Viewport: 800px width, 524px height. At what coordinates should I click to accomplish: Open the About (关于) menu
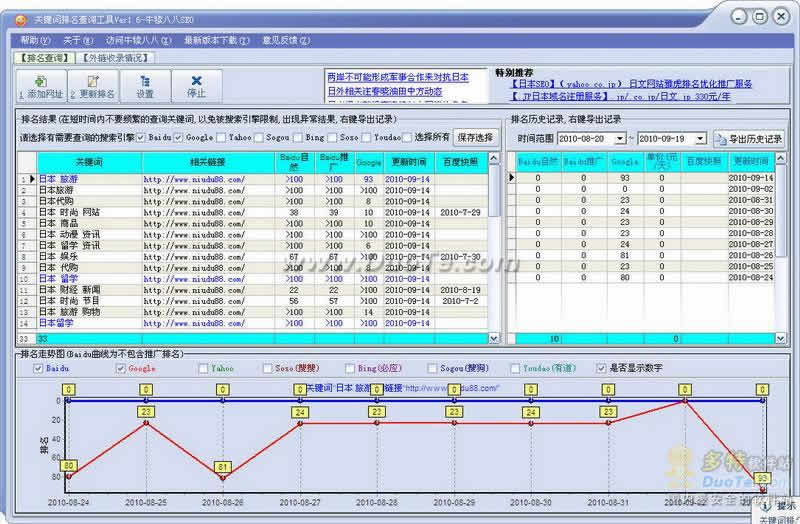pyautogui.click(x=78, y=40)
